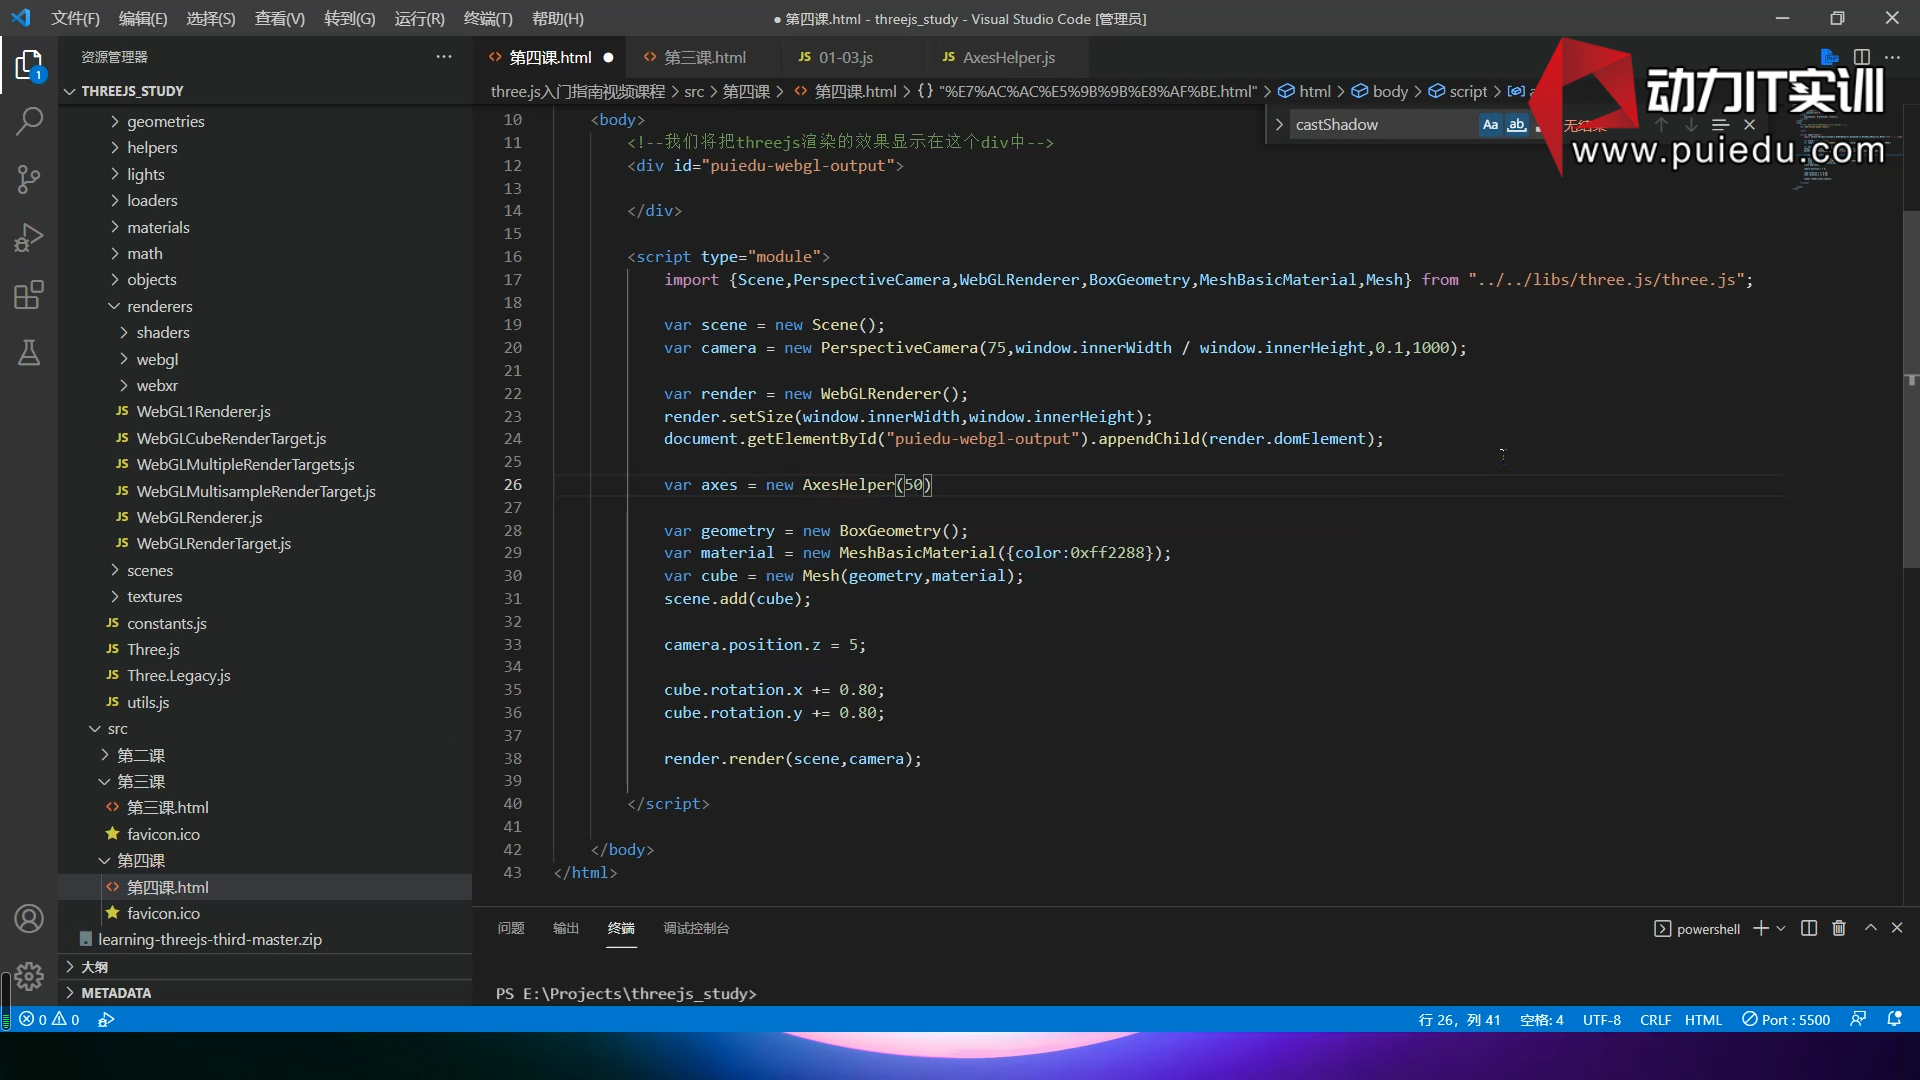
Task: Open the Extensions view
Action: 29,296
